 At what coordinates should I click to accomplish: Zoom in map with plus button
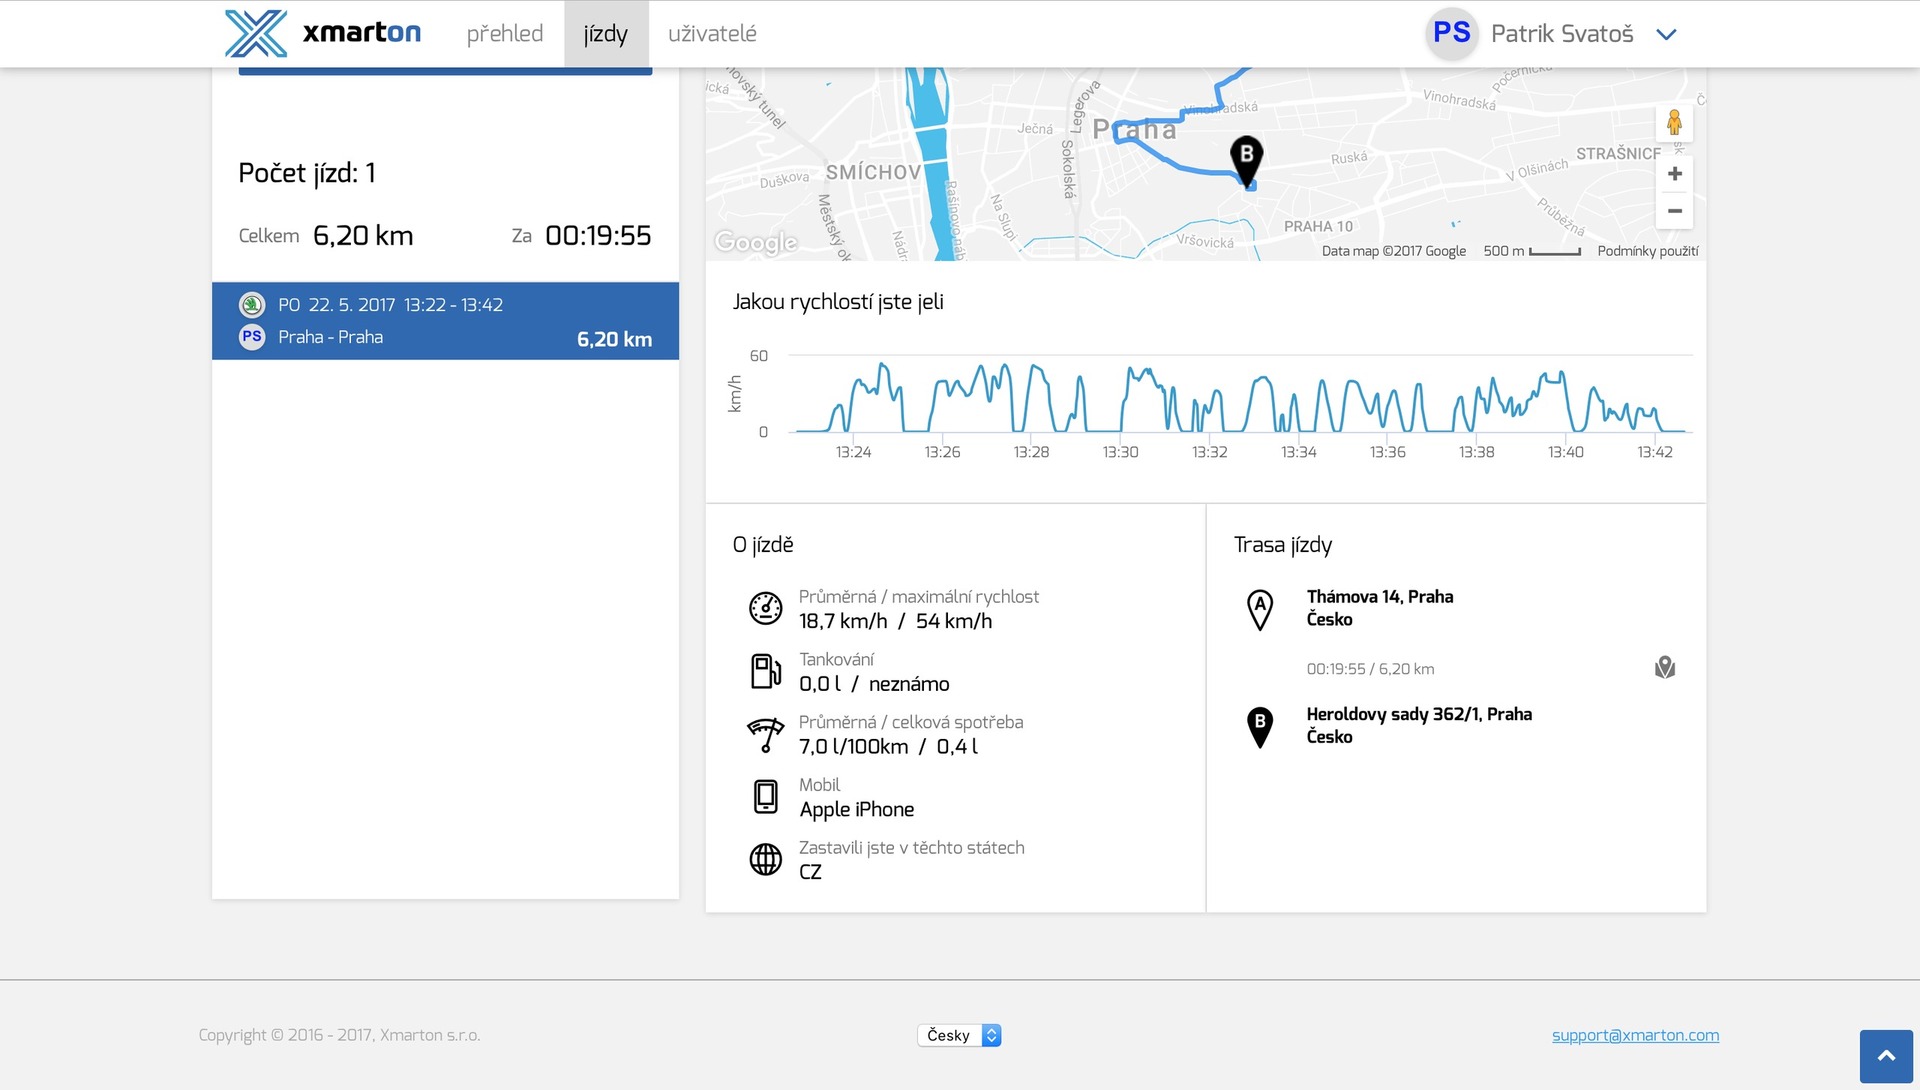tap(1674, 174)
